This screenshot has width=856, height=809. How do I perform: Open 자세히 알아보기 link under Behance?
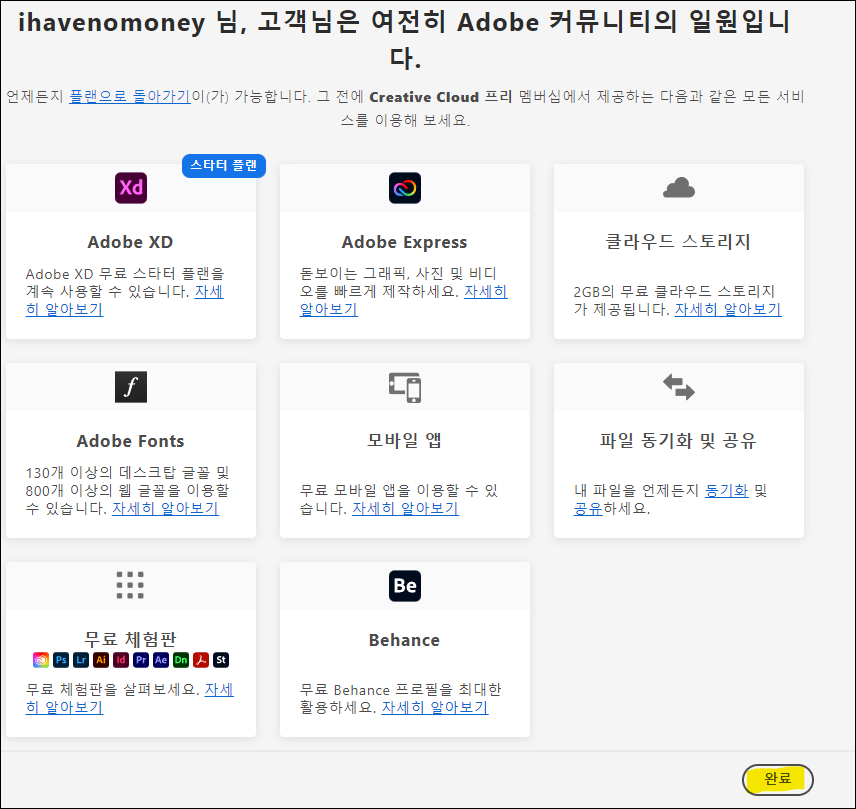434,707
